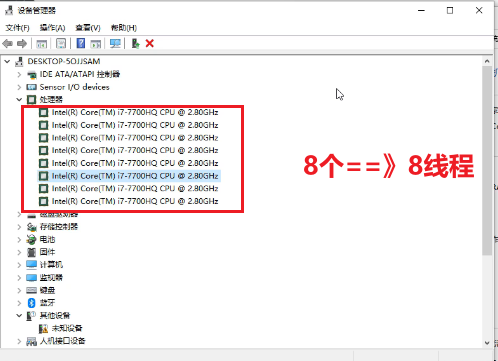Click the Bluetooth icon in the tree
The width and height of the screenshot is (498, 361).
click(32, 303)
